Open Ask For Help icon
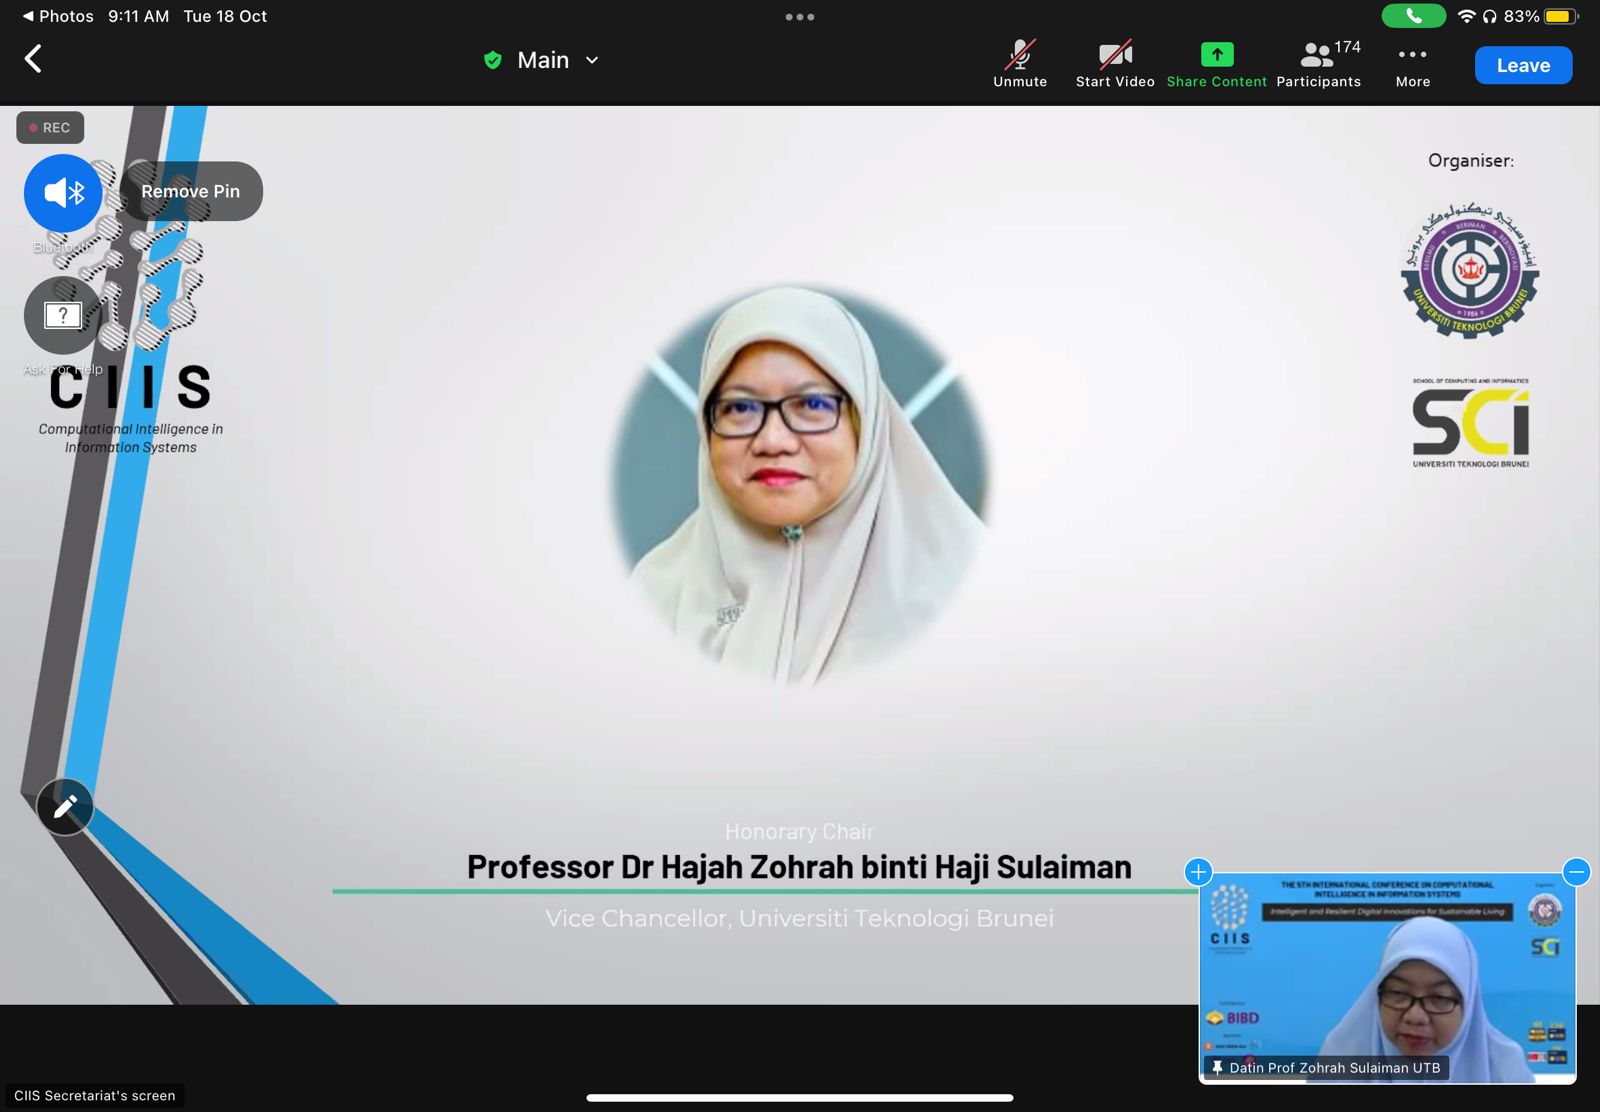 63,316
